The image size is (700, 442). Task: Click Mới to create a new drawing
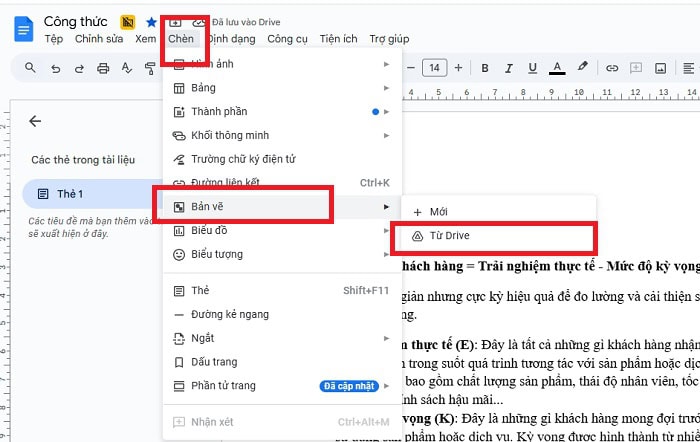click(438, 212)
